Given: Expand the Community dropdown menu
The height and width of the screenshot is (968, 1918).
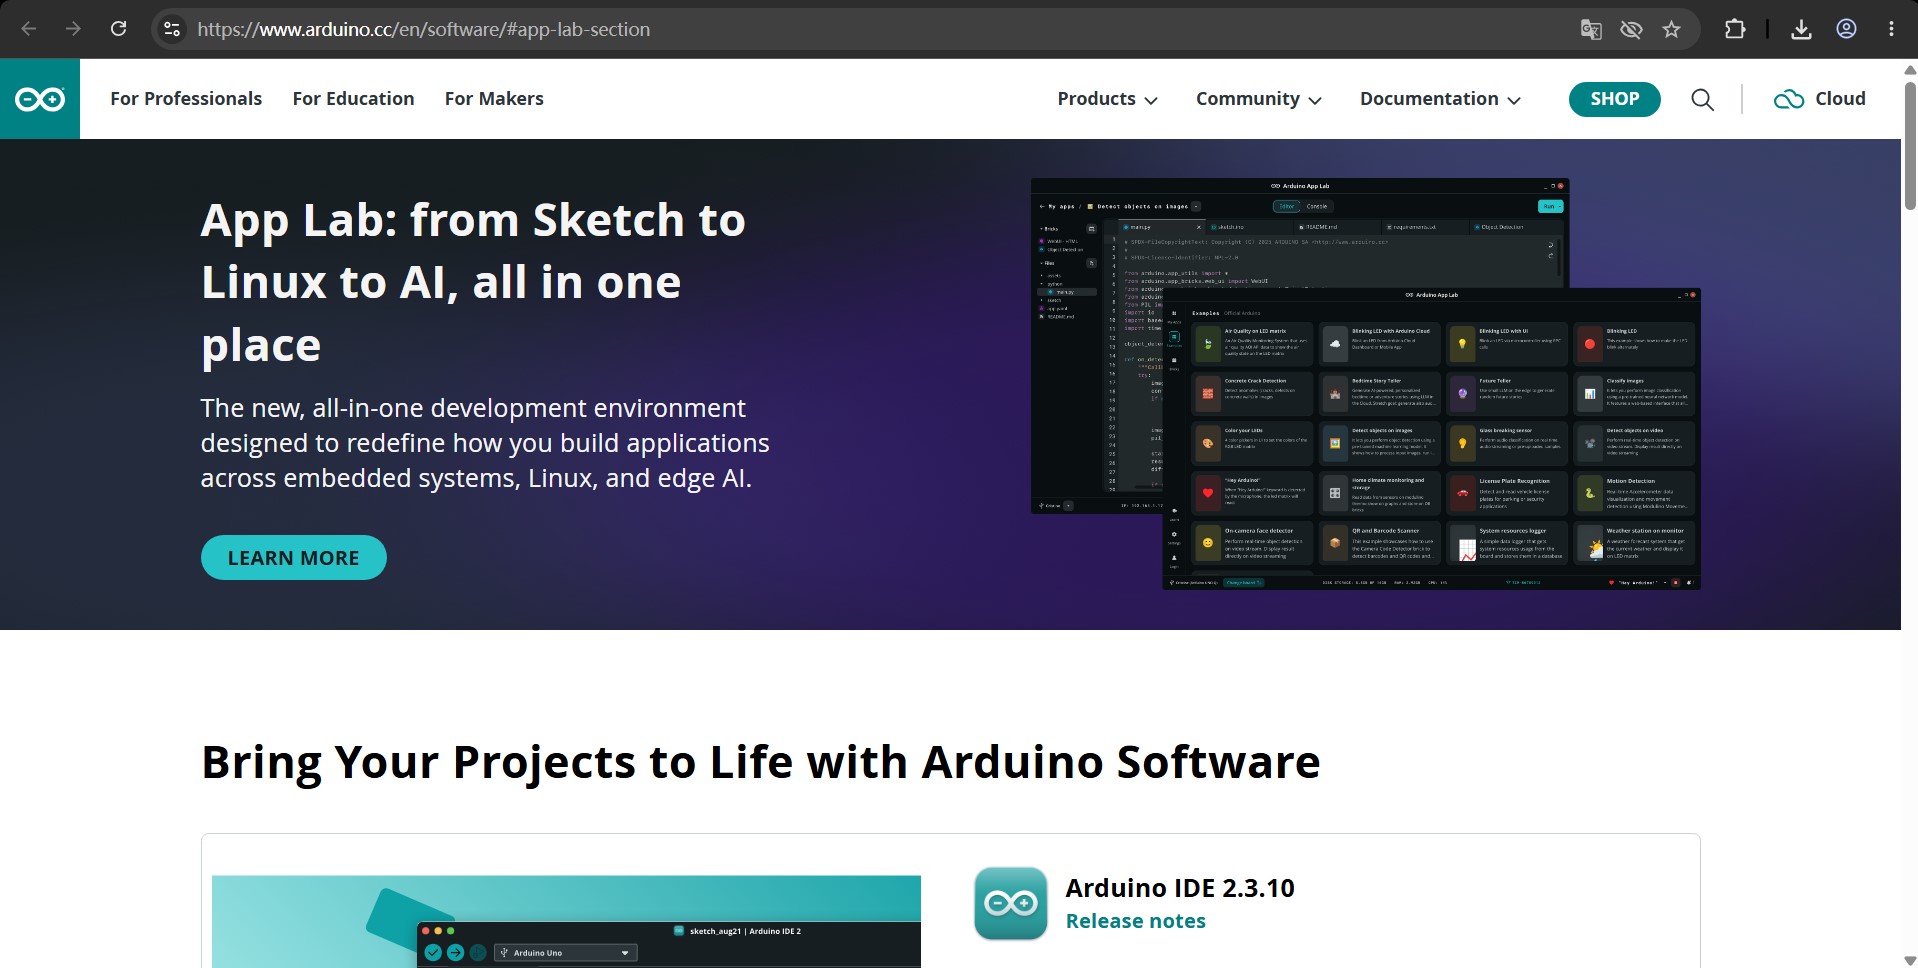Looking at the screenshot, I should click(1258, 99).
